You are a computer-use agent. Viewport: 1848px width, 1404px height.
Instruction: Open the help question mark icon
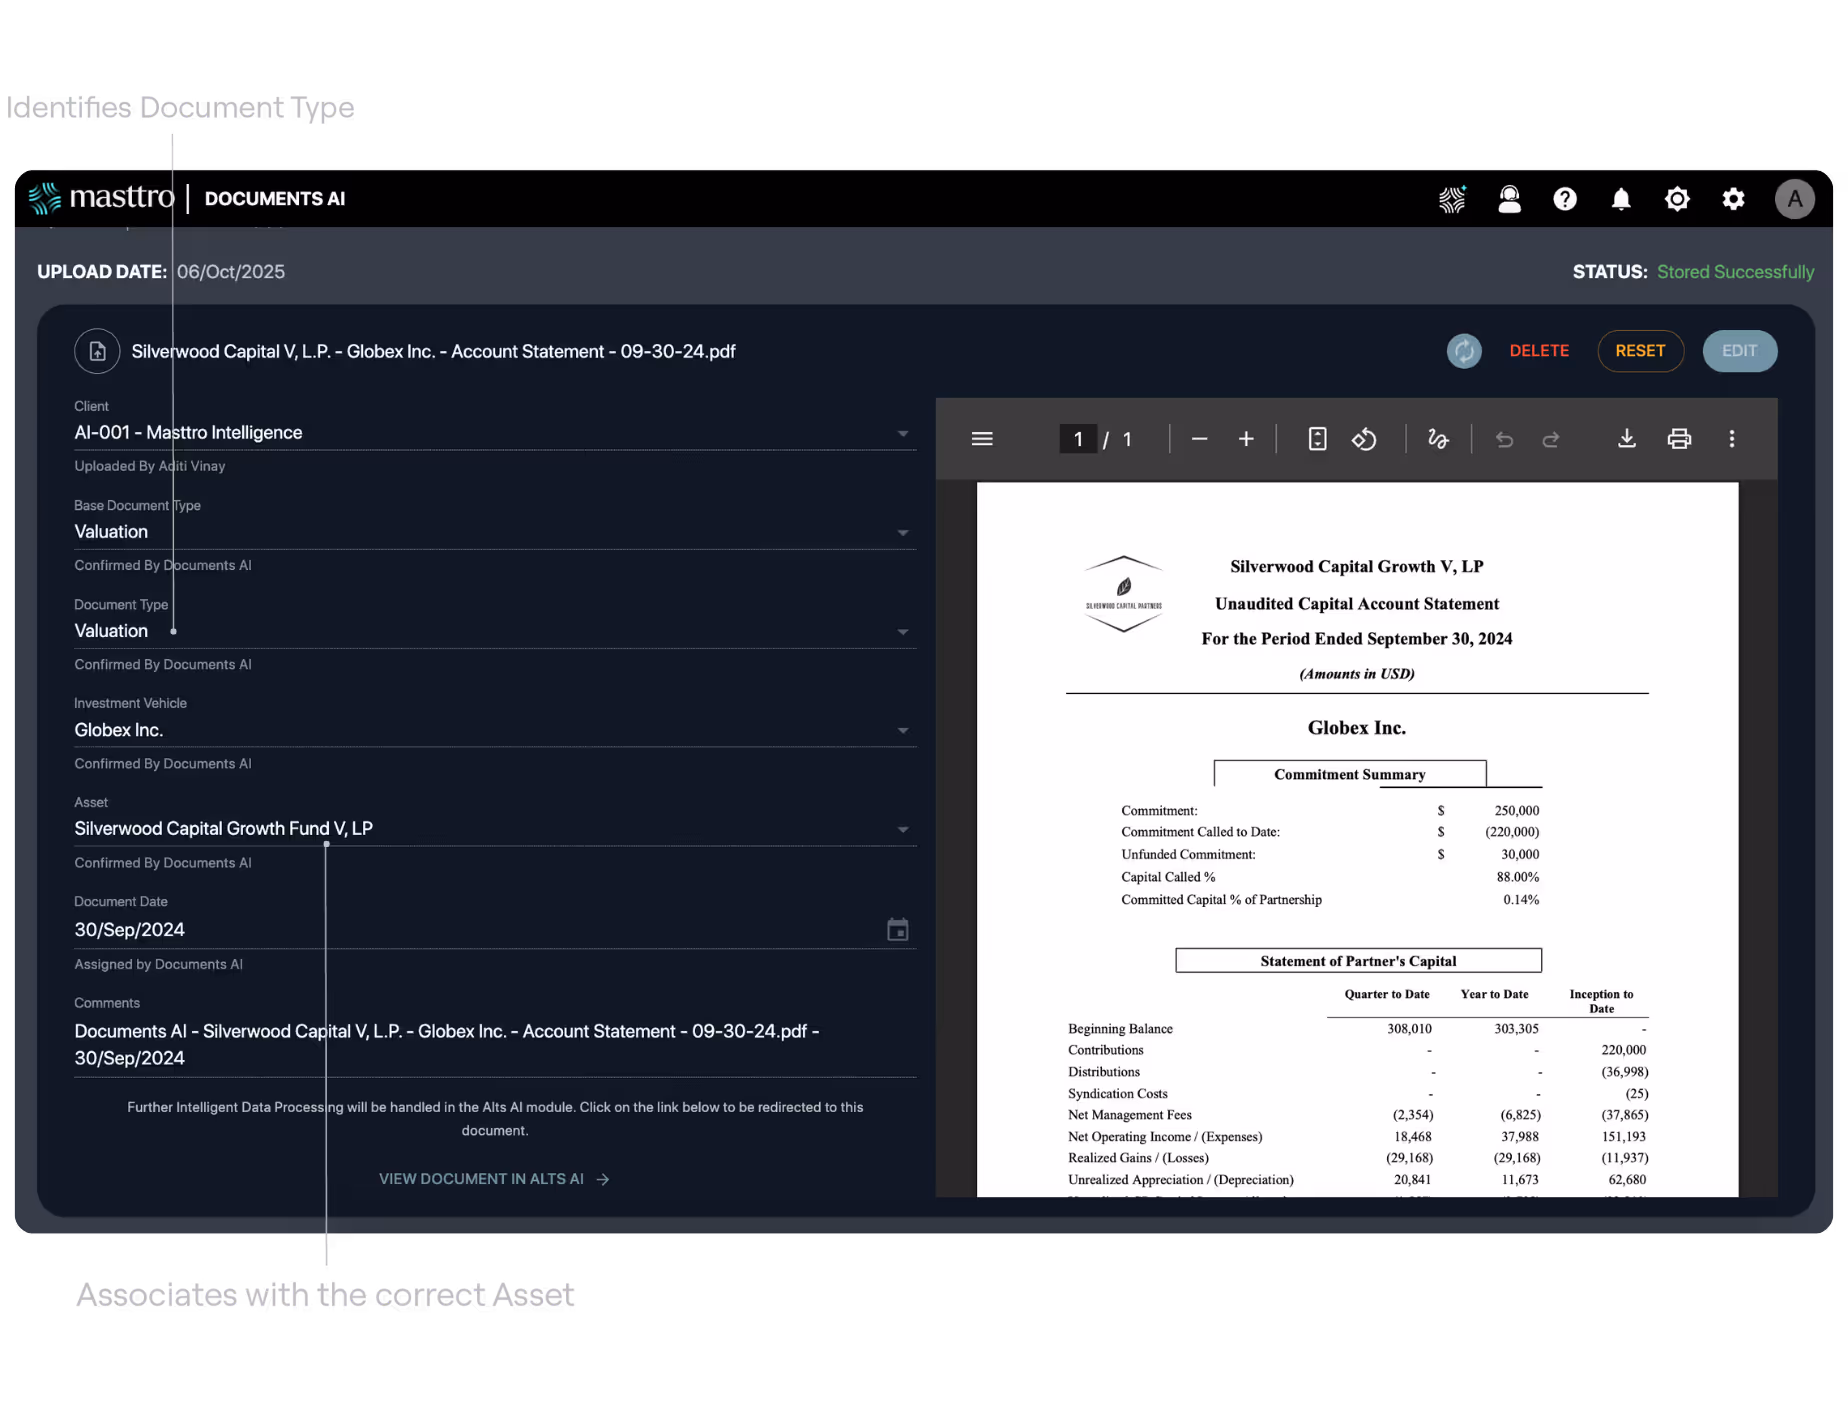point(1565,199)
